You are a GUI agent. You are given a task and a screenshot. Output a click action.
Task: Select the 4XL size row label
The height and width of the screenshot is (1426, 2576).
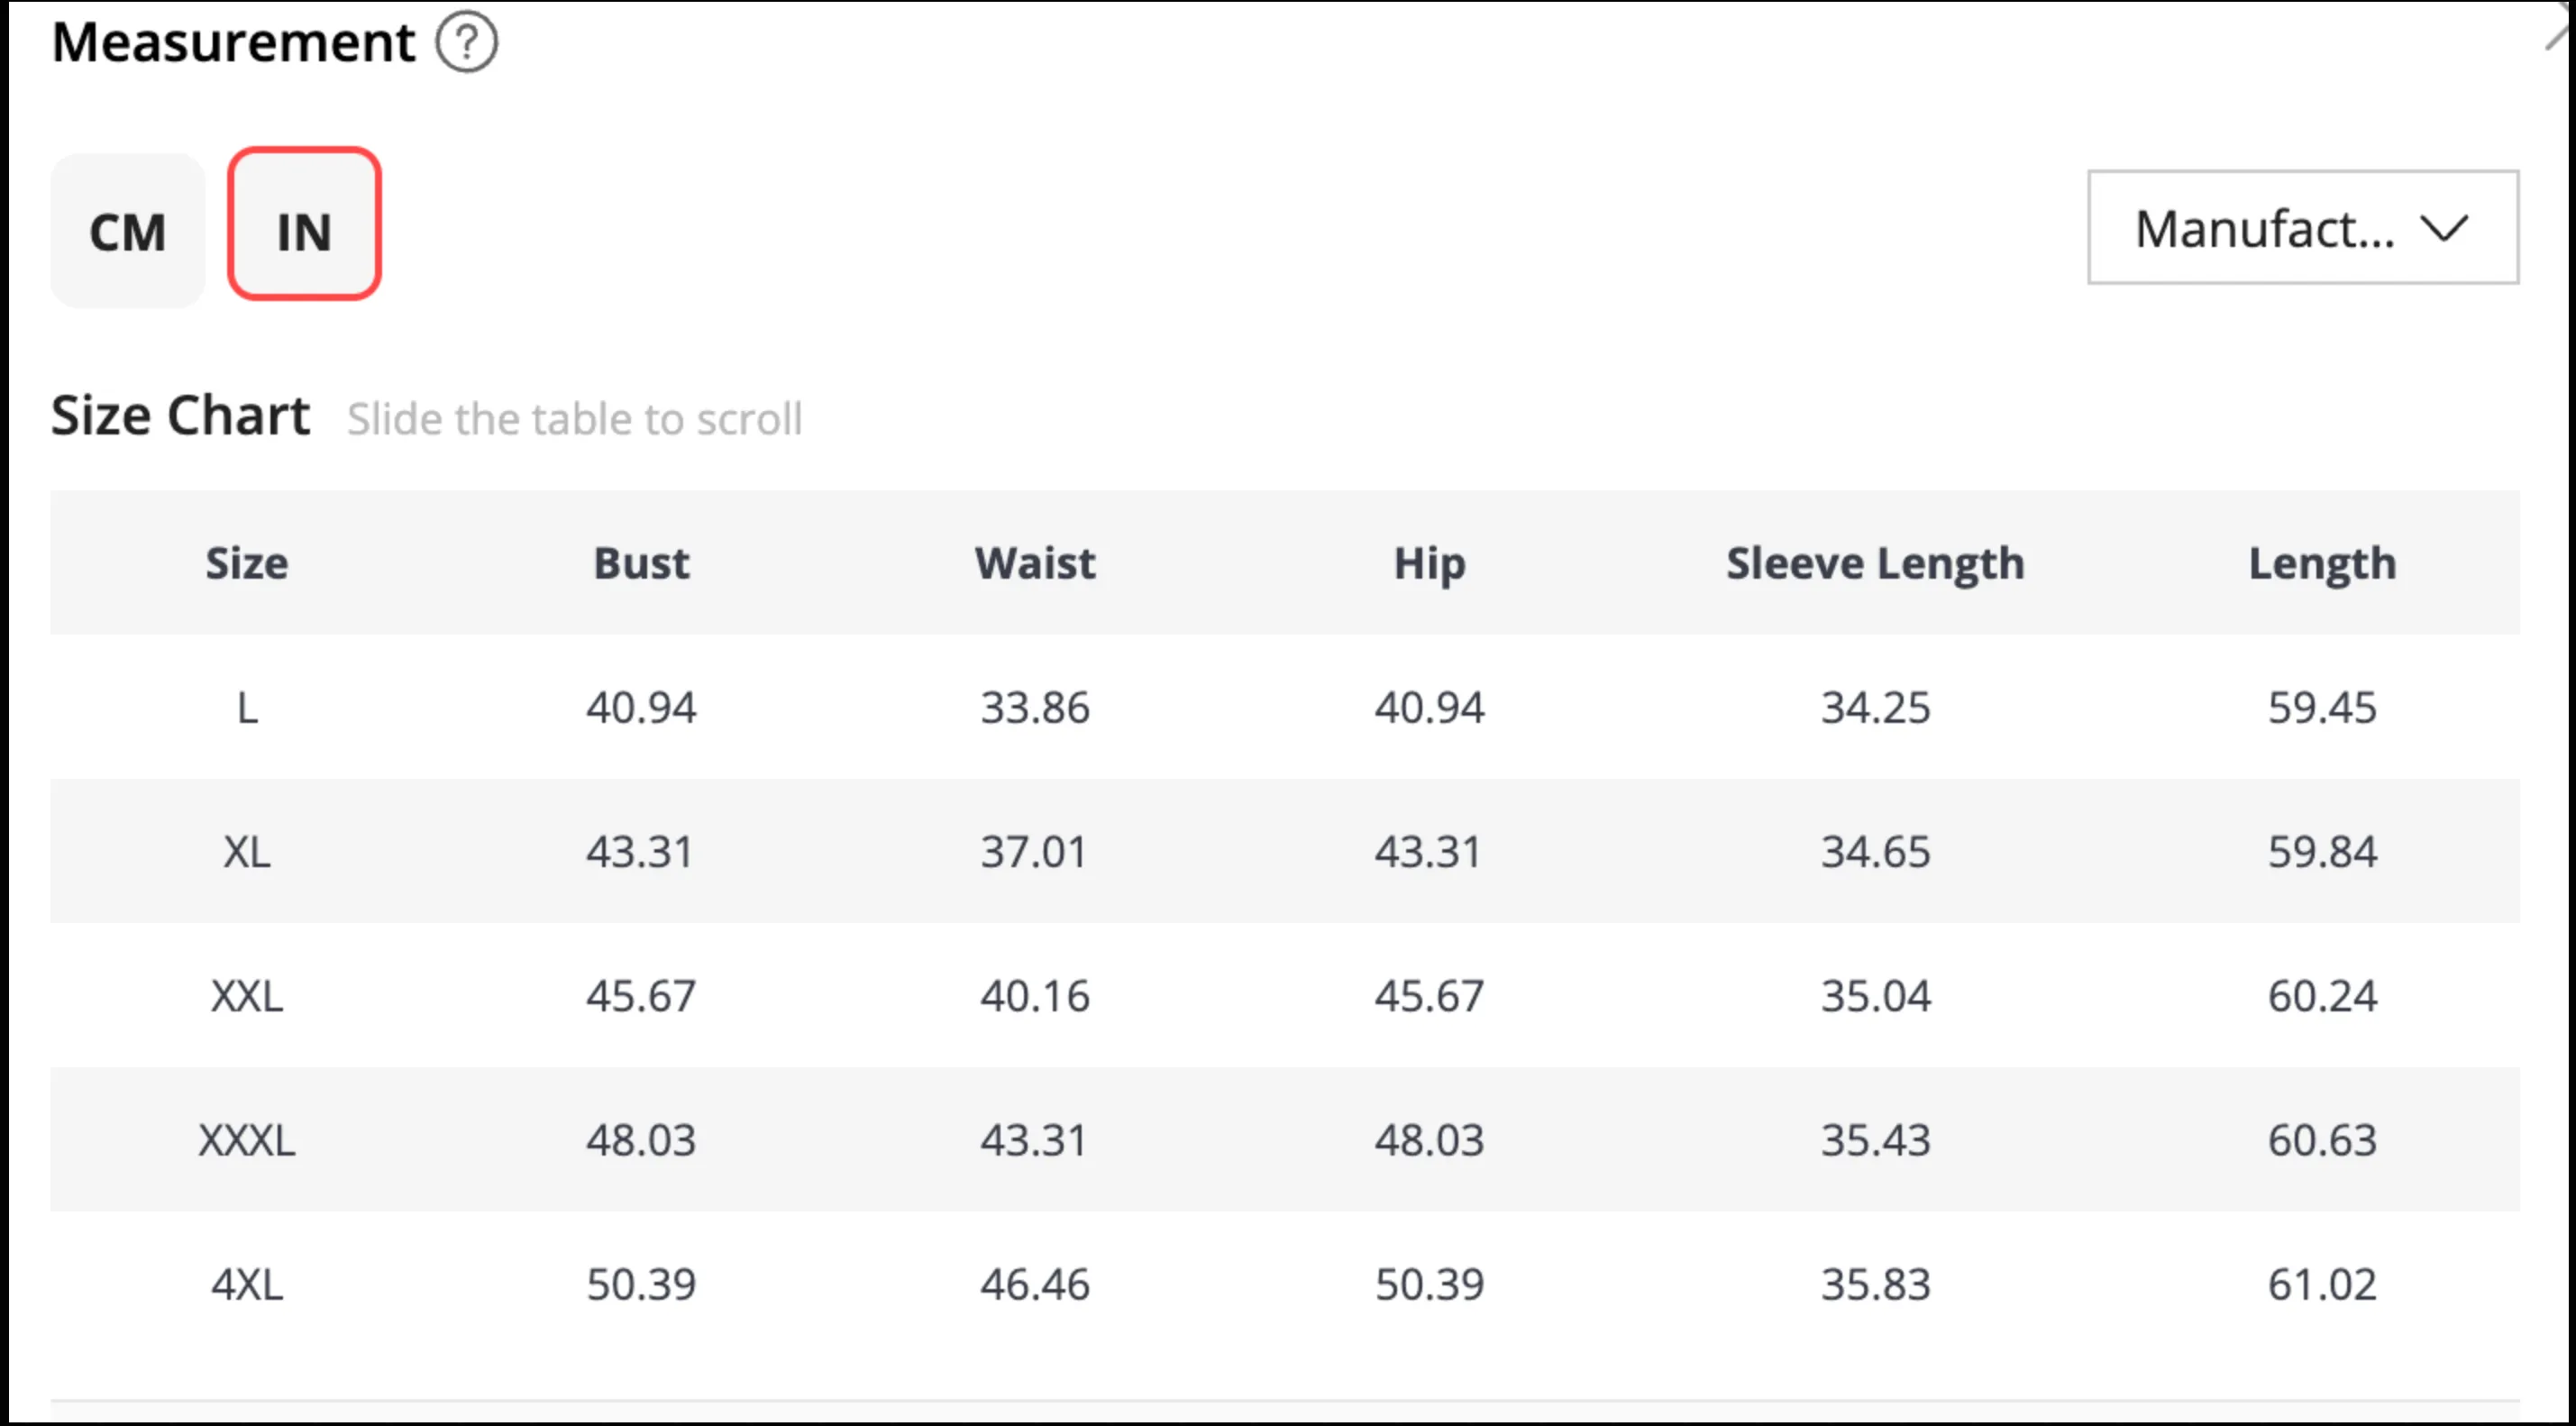click(x=247, y=1284)
